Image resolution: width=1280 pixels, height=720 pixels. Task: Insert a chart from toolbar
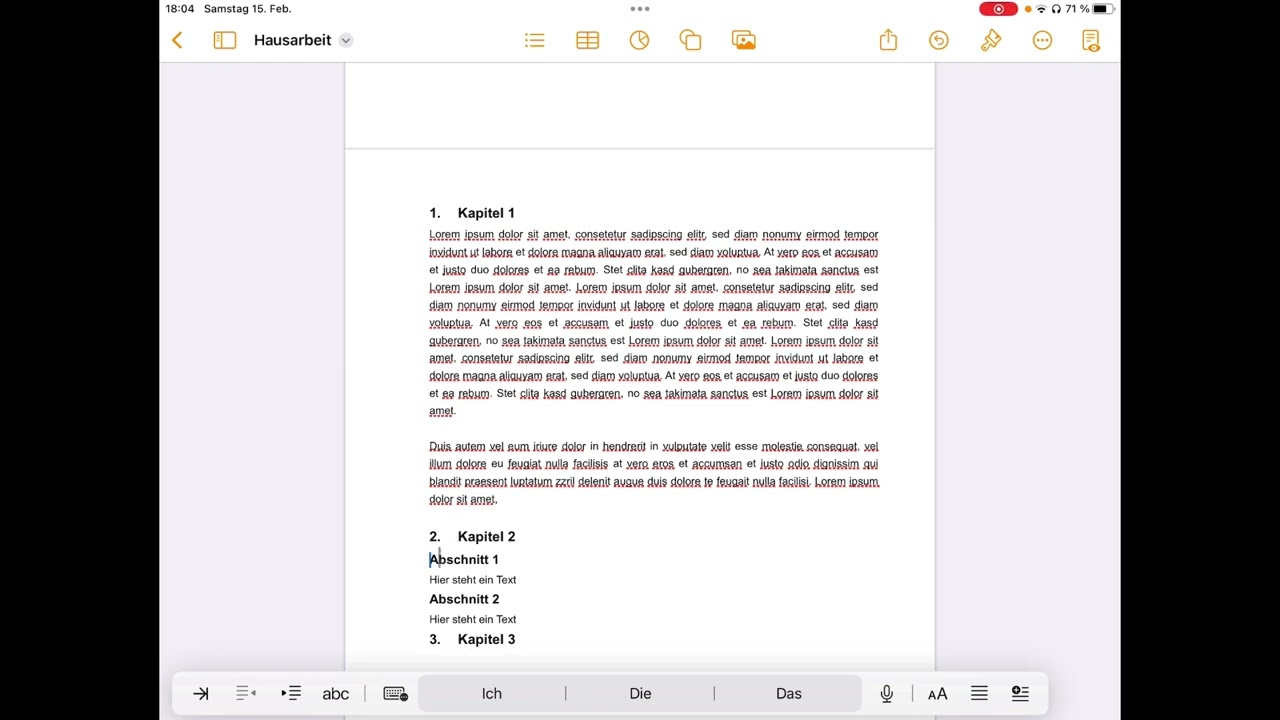640,40
